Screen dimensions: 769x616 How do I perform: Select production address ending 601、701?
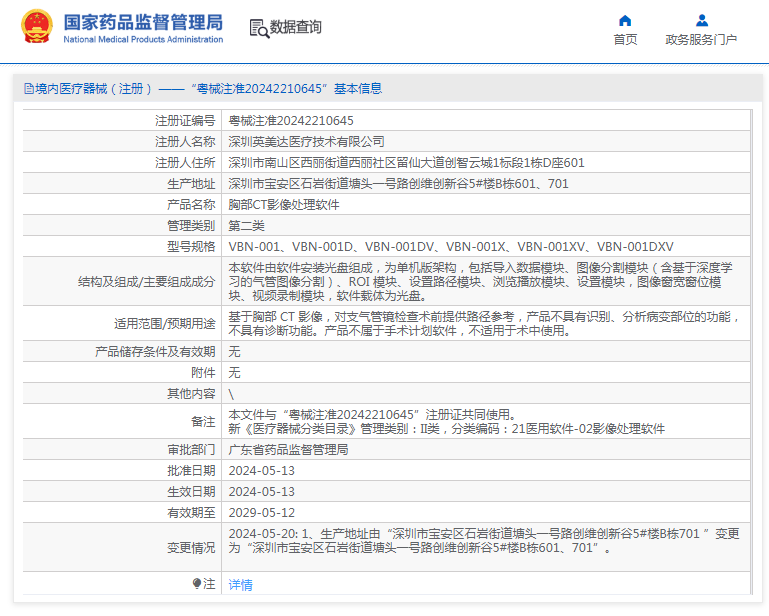pyautogui.click(x=398, y=184)
